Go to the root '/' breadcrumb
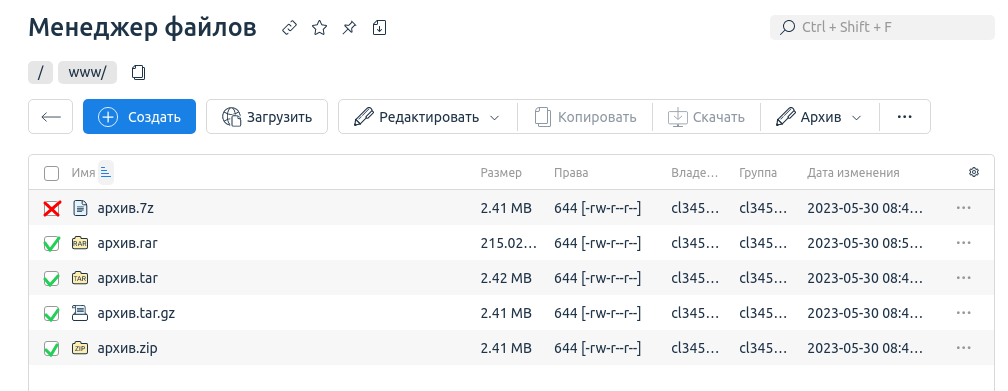 coord(40,72)
